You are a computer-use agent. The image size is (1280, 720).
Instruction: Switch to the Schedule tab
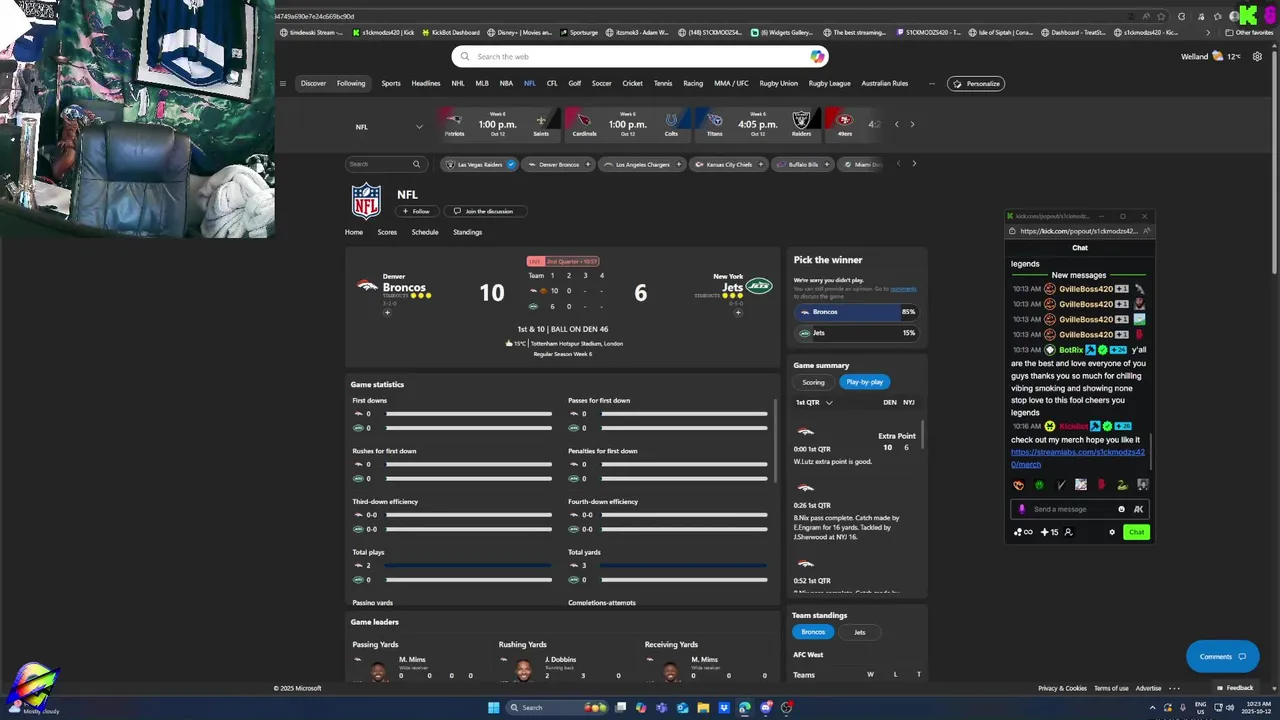pos(425,232)
